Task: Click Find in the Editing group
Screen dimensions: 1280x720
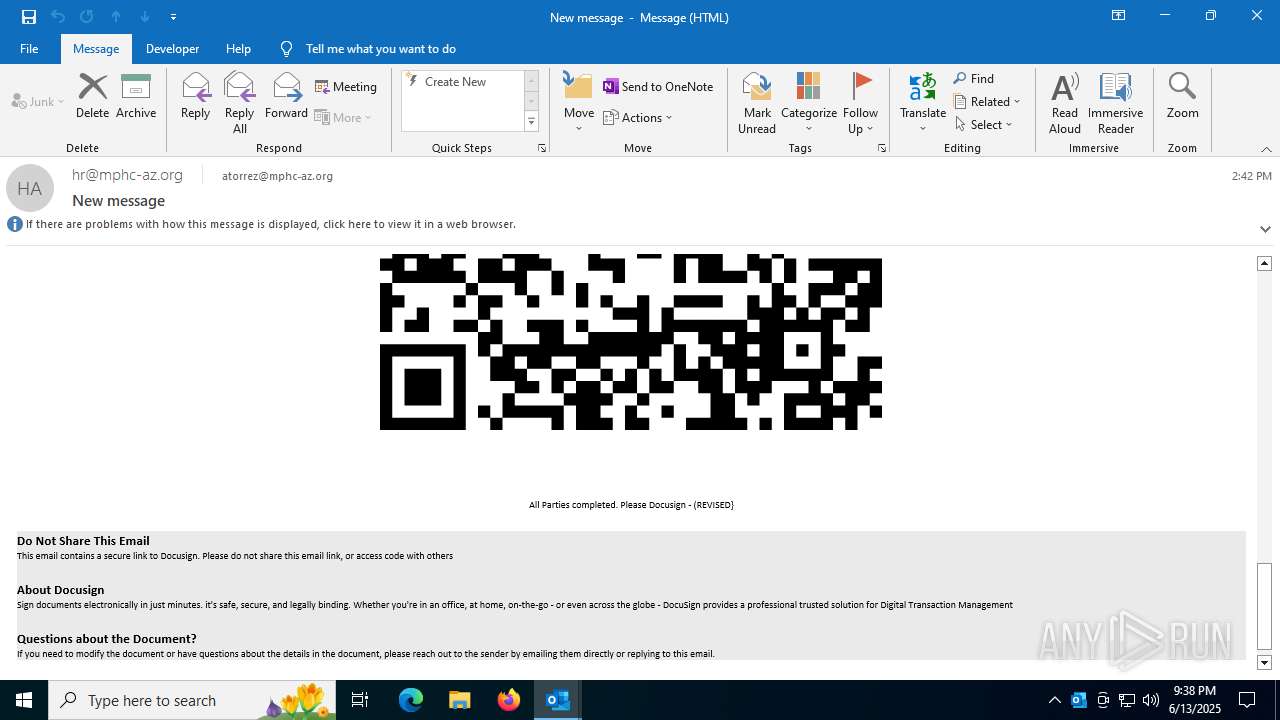Action: (974, 79)
